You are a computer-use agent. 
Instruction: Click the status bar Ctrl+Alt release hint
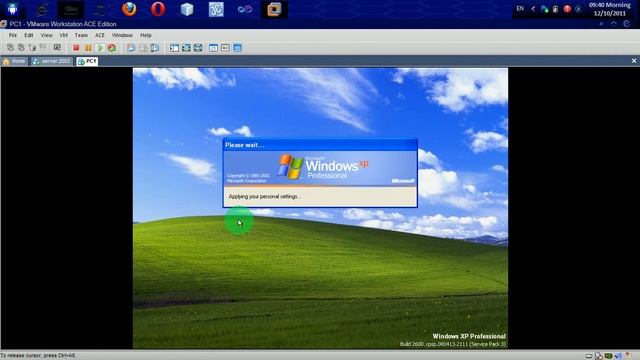38,356
